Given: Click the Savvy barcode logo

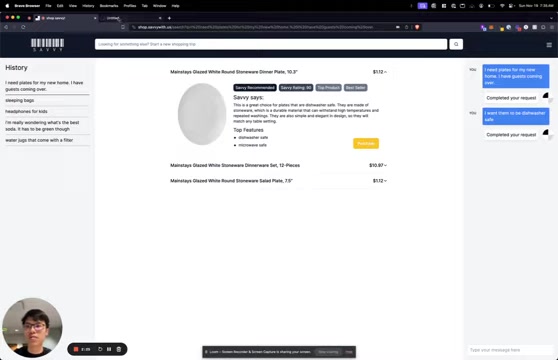Looking at the screenshot, I should tap(47, 45).
